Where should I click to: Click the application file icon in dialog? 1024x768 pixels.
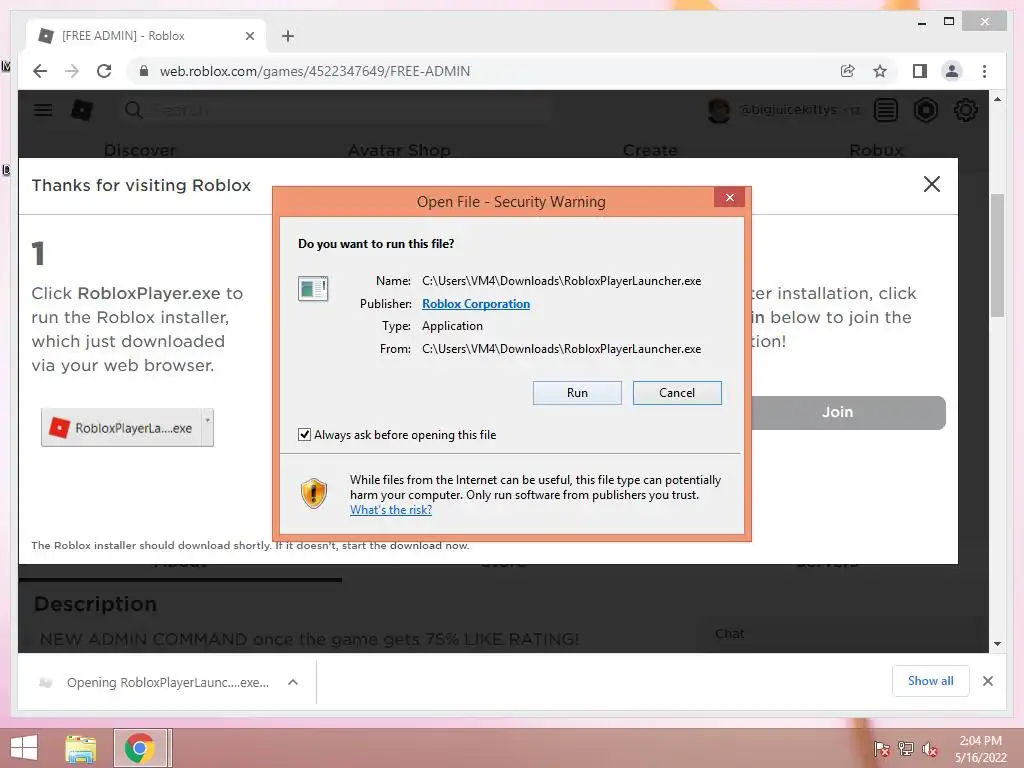(x=313, y=288)
